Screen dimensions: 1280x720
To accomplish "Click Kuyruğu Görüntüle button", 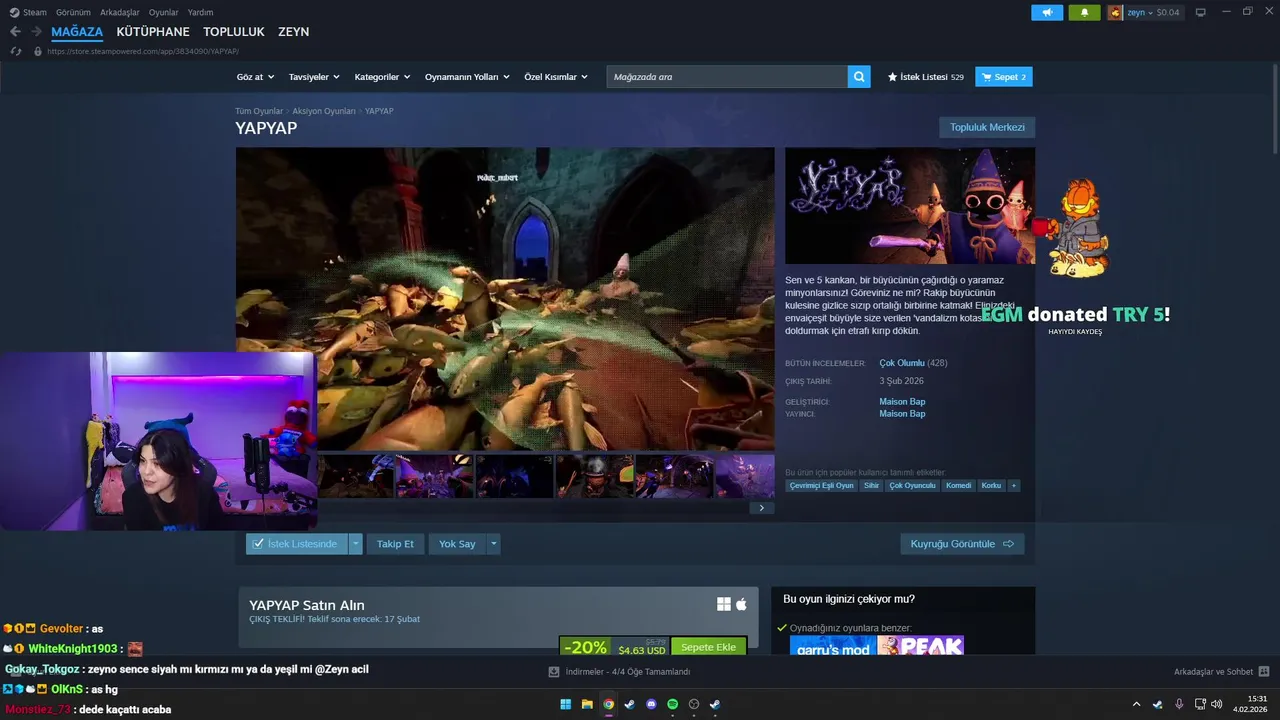I will point(962,544).
